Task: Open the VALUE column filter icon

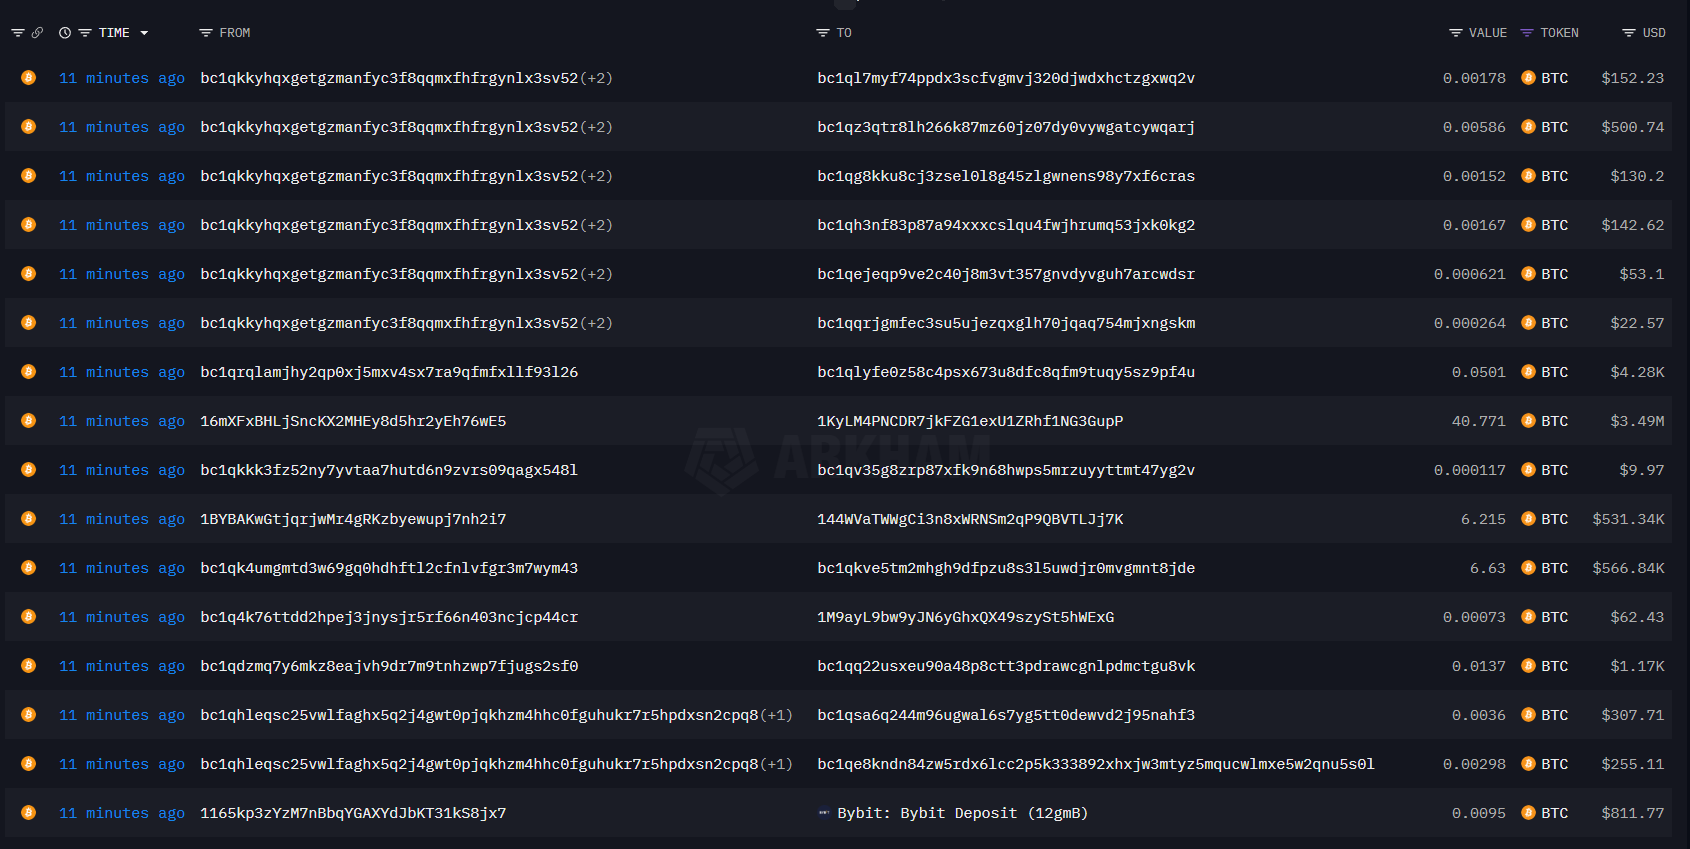Action: (x=1456, y=33)
